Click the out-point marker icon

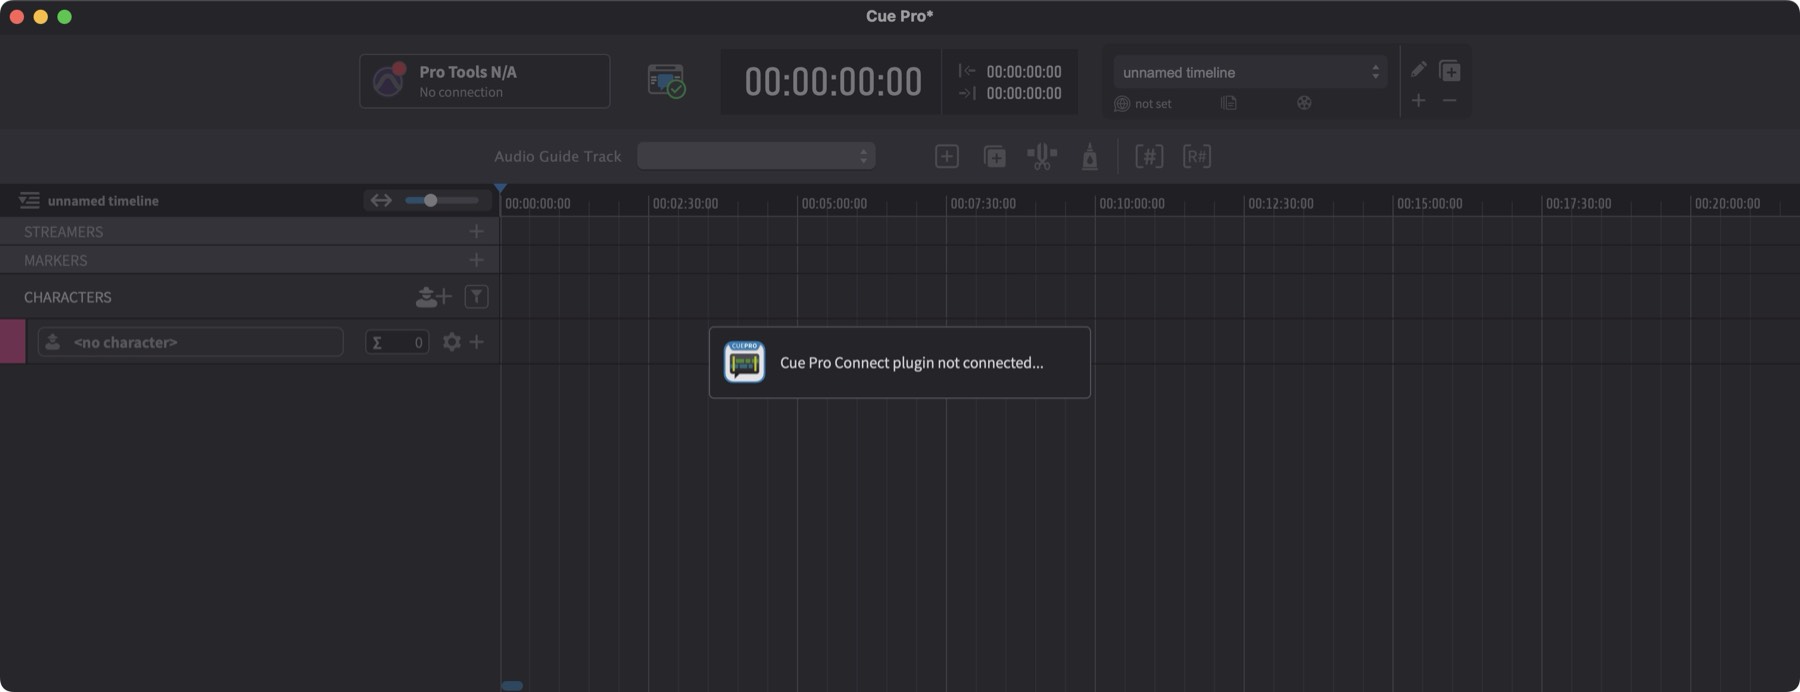click(x=966, y=93)
